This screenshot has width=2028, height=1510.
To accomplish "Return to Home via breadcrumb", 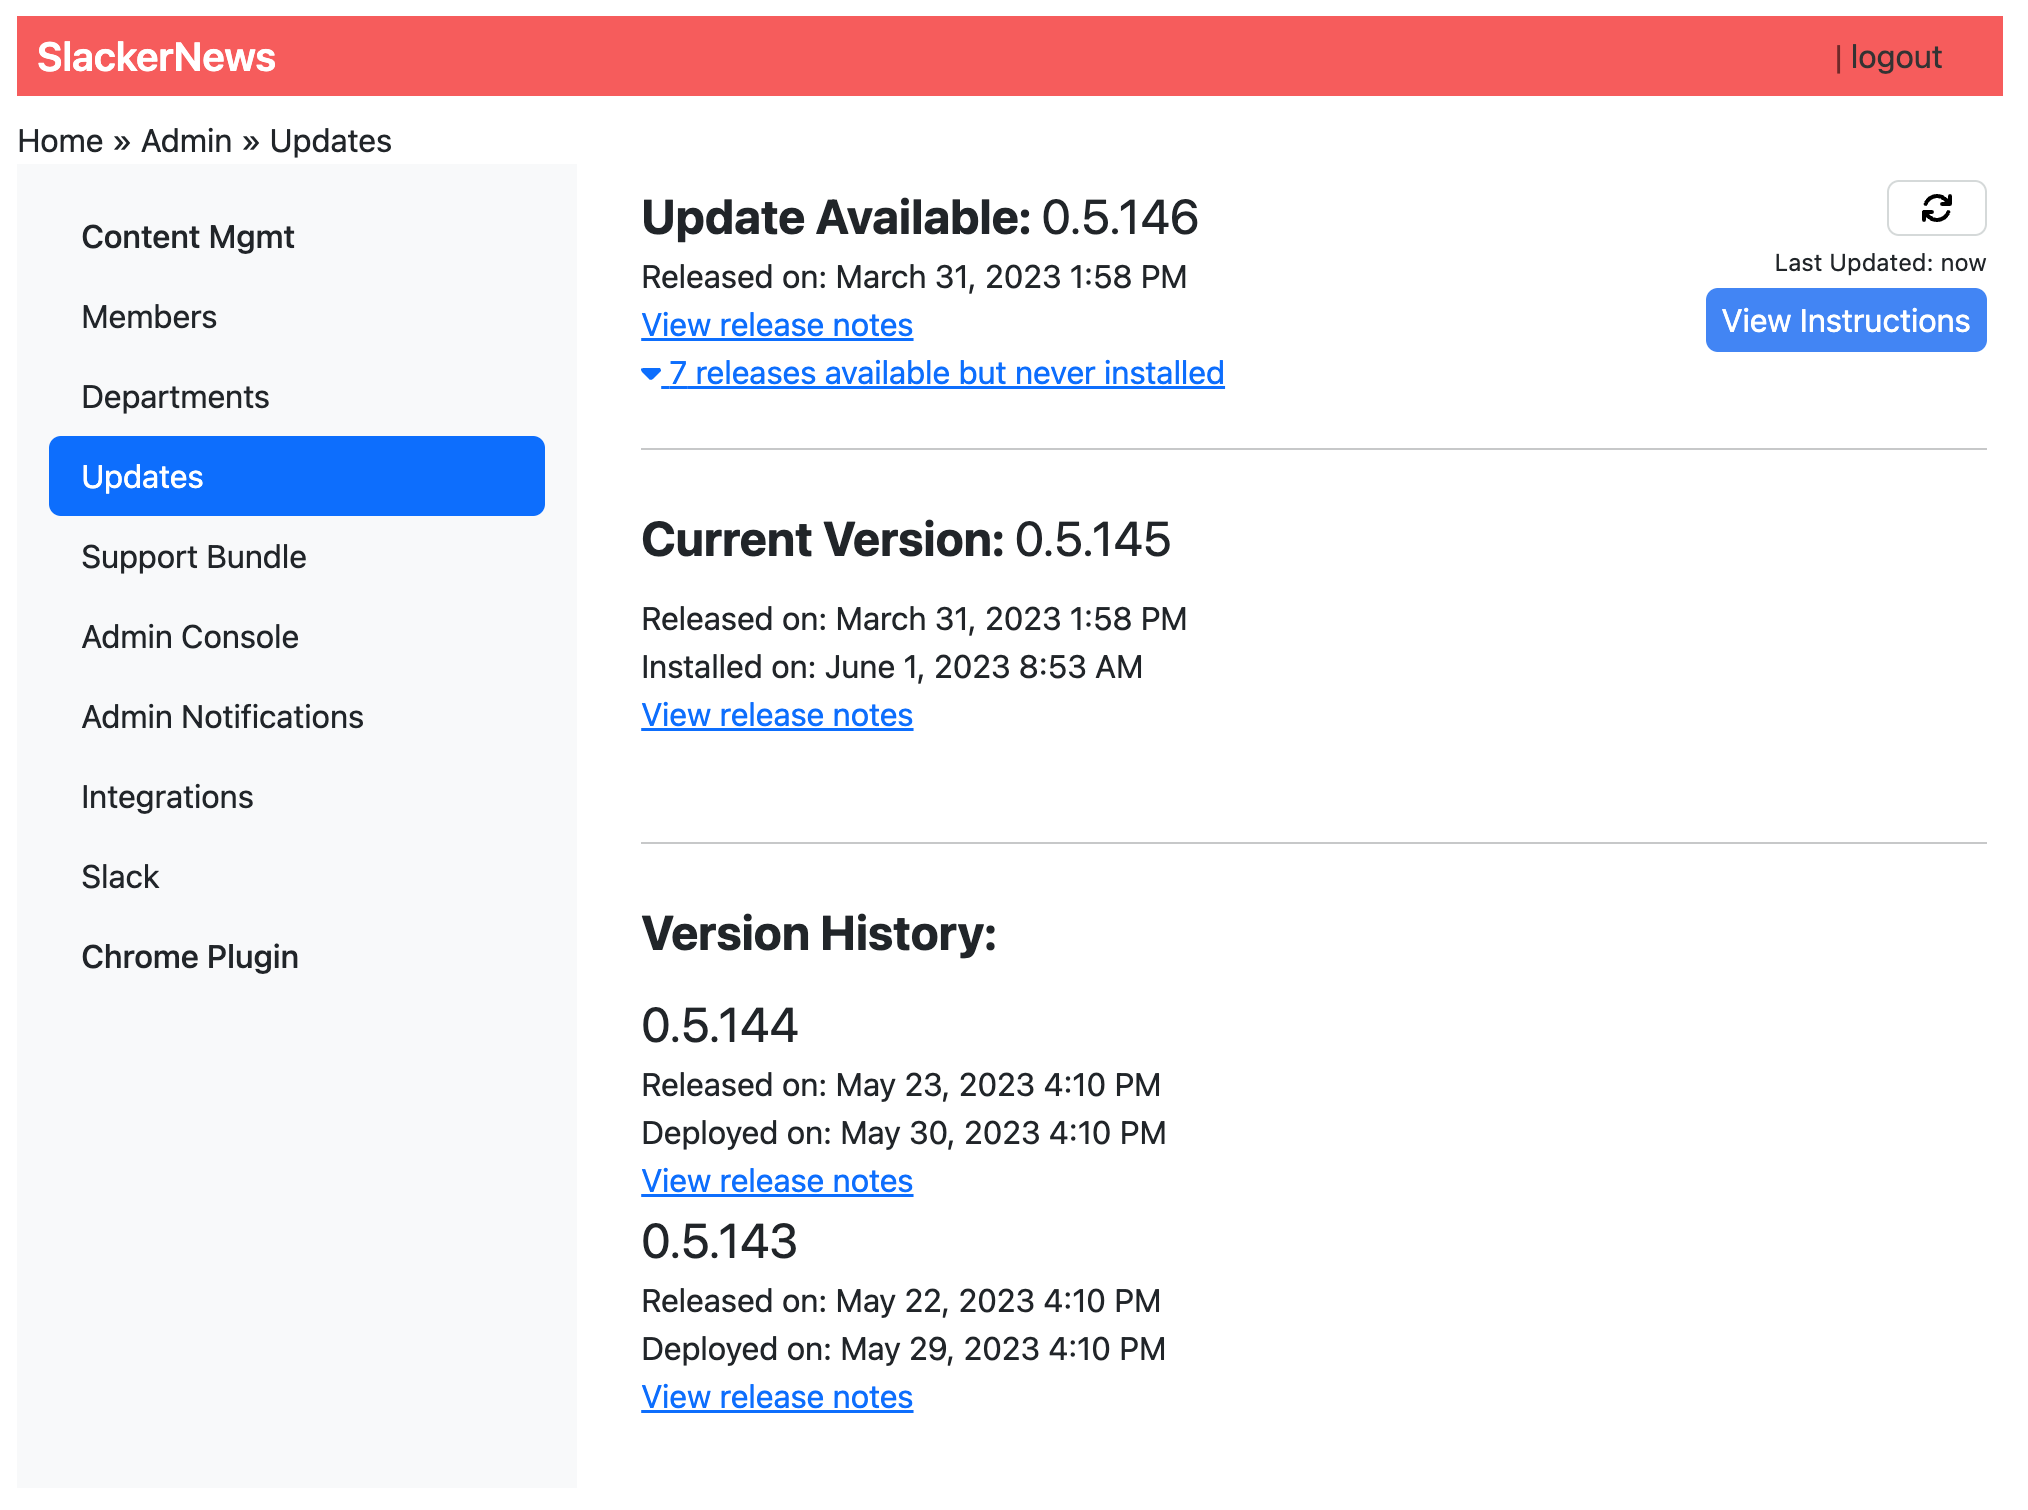I will (59, 140).
